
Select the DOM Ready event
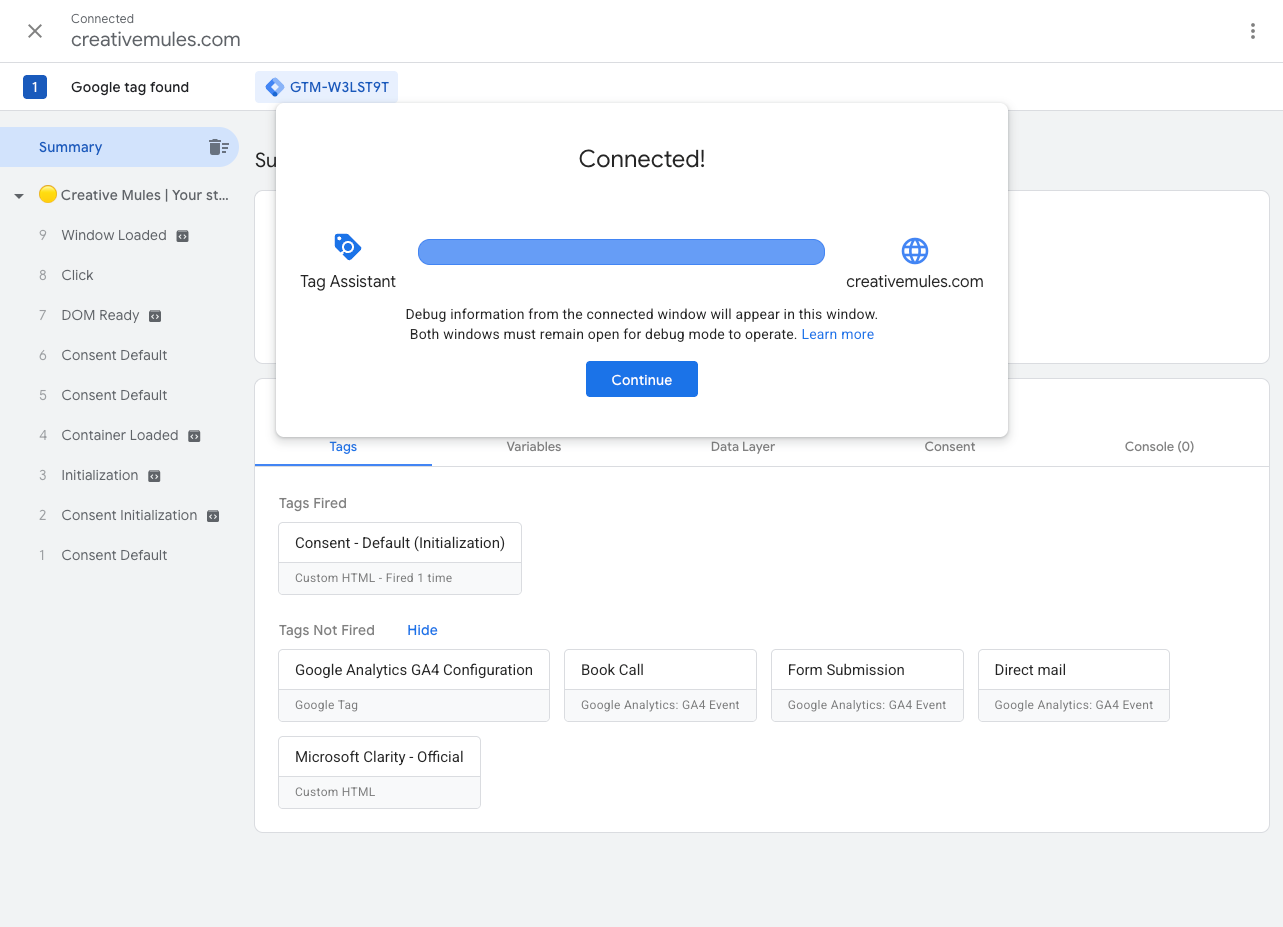click(x=100, y=315)
